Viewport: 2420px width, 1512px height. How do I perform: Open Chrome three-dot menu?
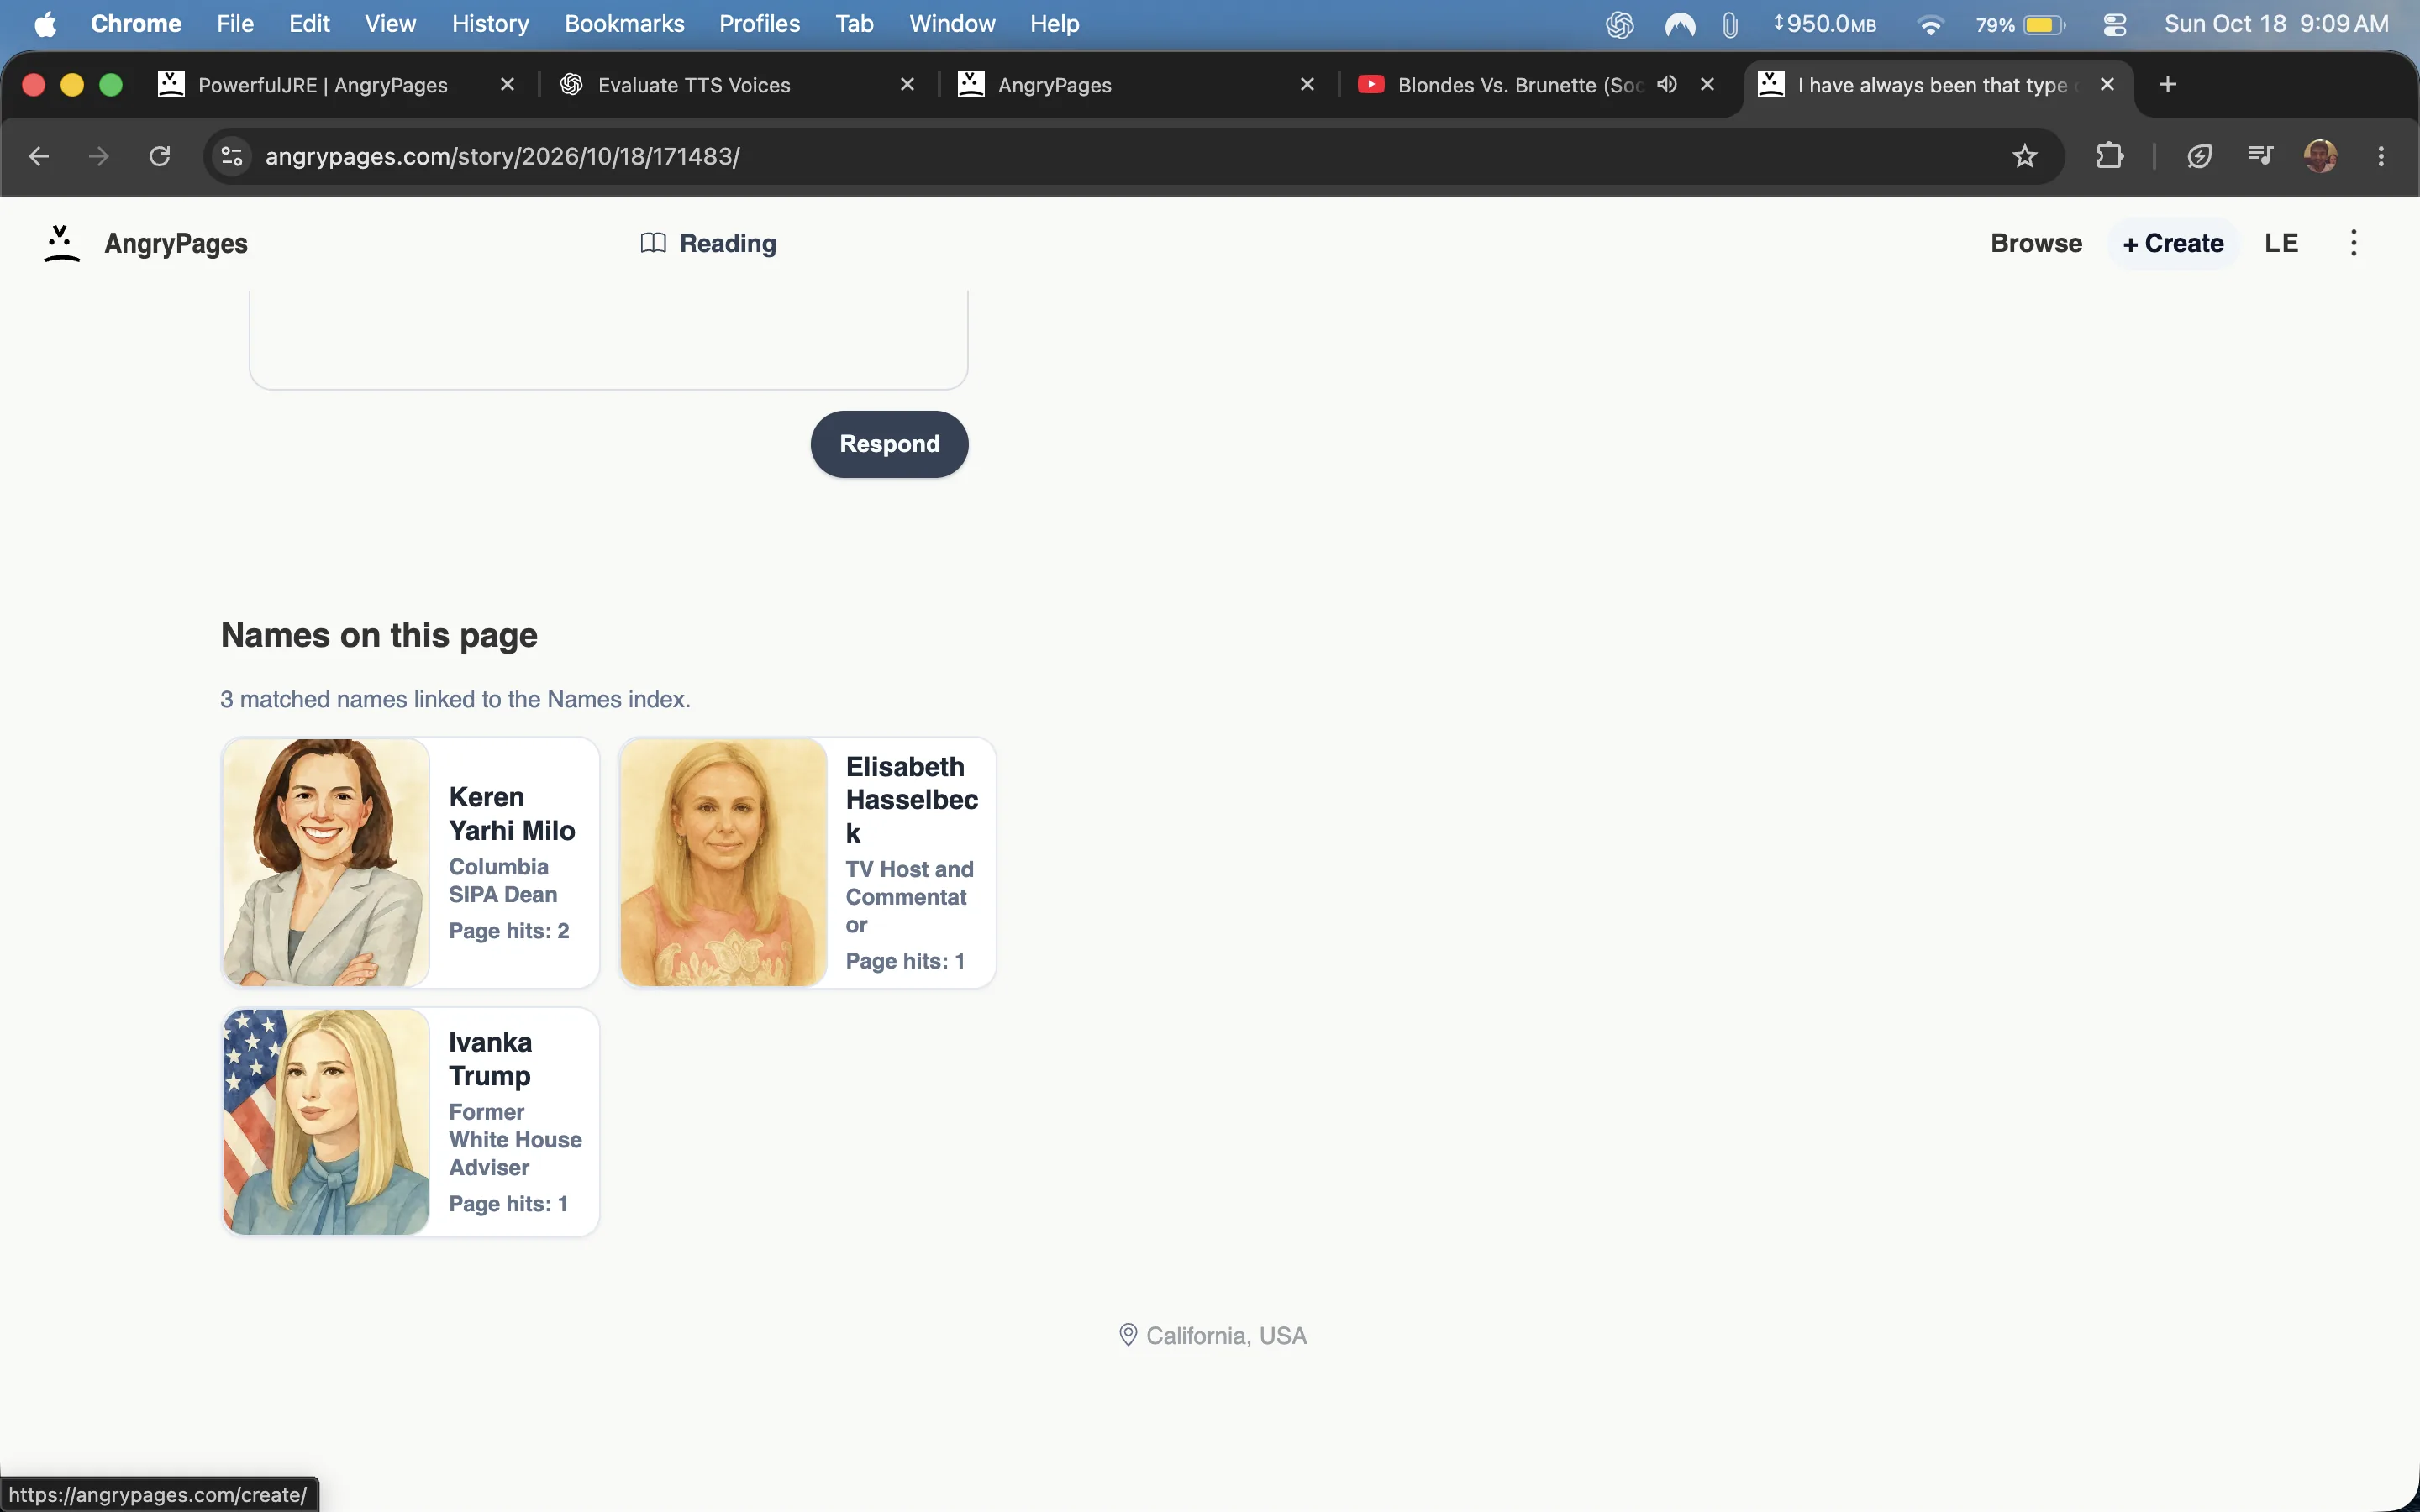2381,156
